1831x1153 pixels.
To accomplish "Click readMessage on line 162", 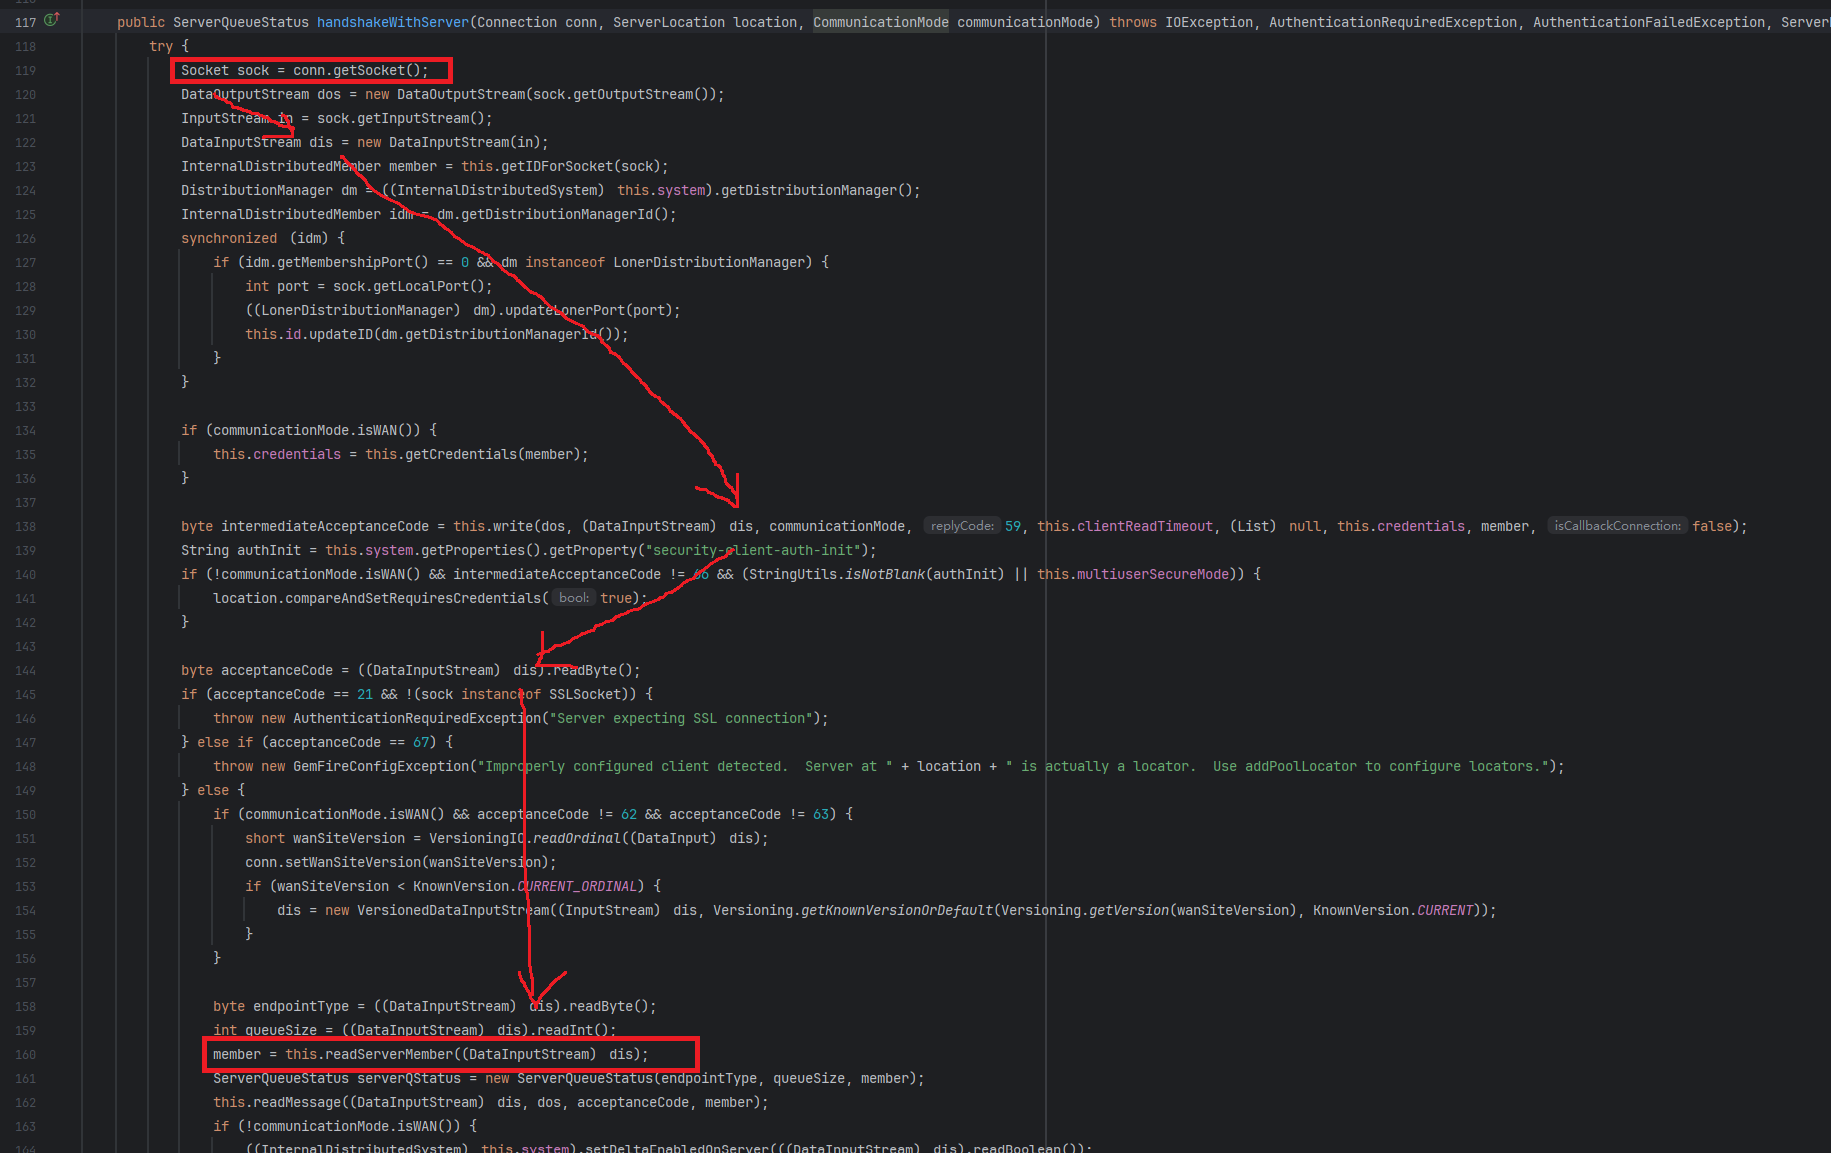I will [297, 1102].
